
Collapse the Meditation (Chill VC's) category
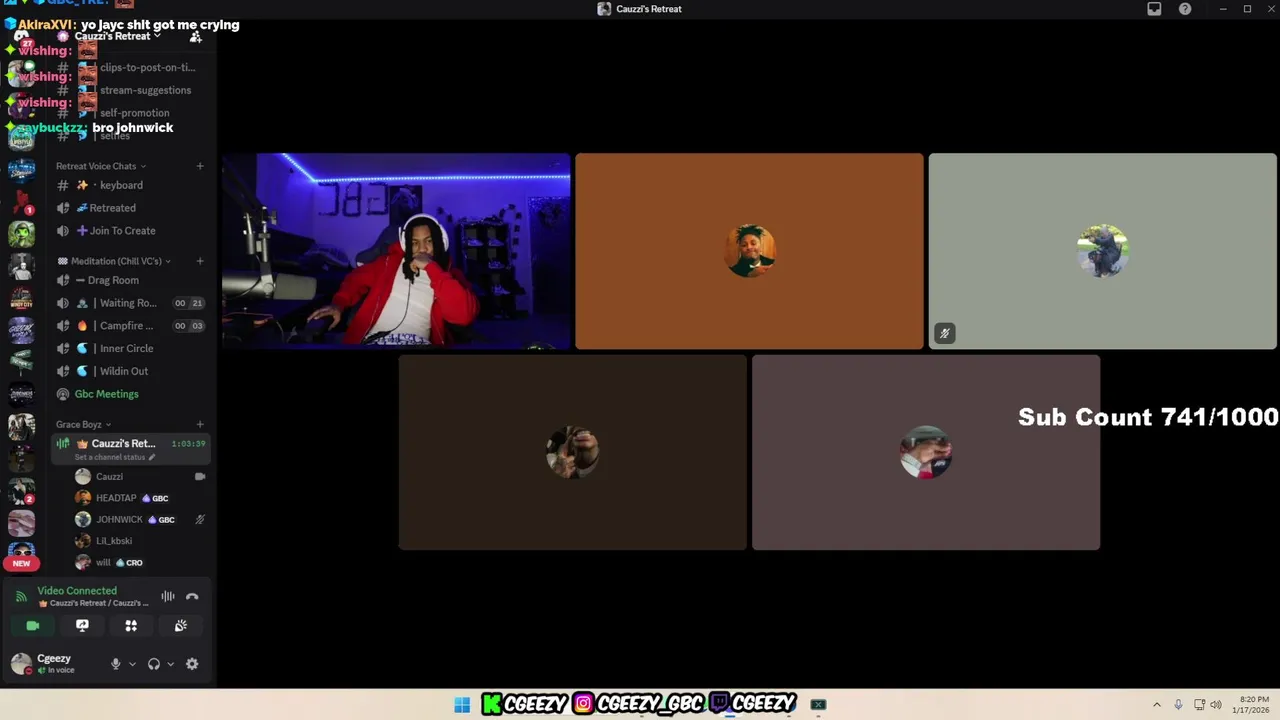point(115,261)
